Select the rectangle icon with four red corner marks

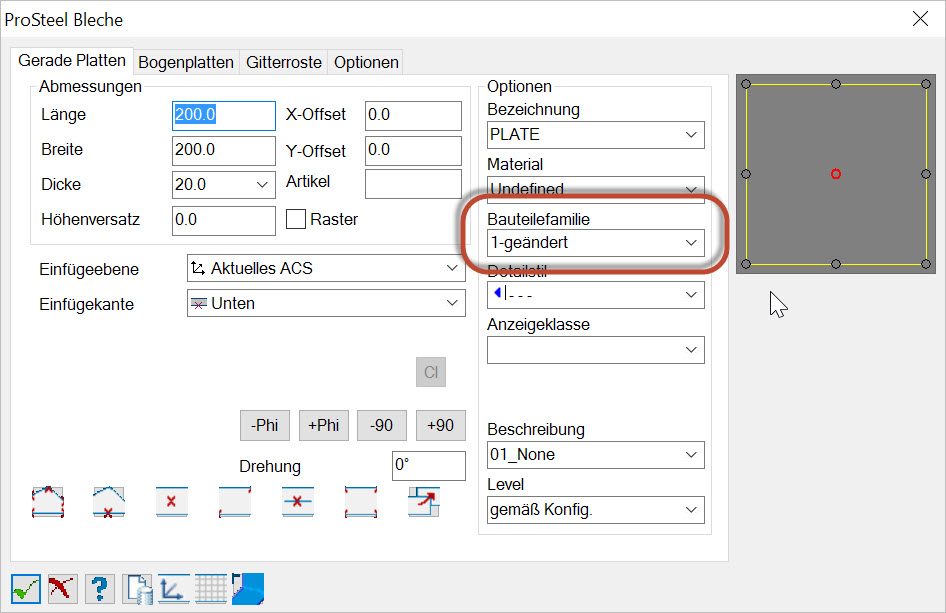(361, 502)
